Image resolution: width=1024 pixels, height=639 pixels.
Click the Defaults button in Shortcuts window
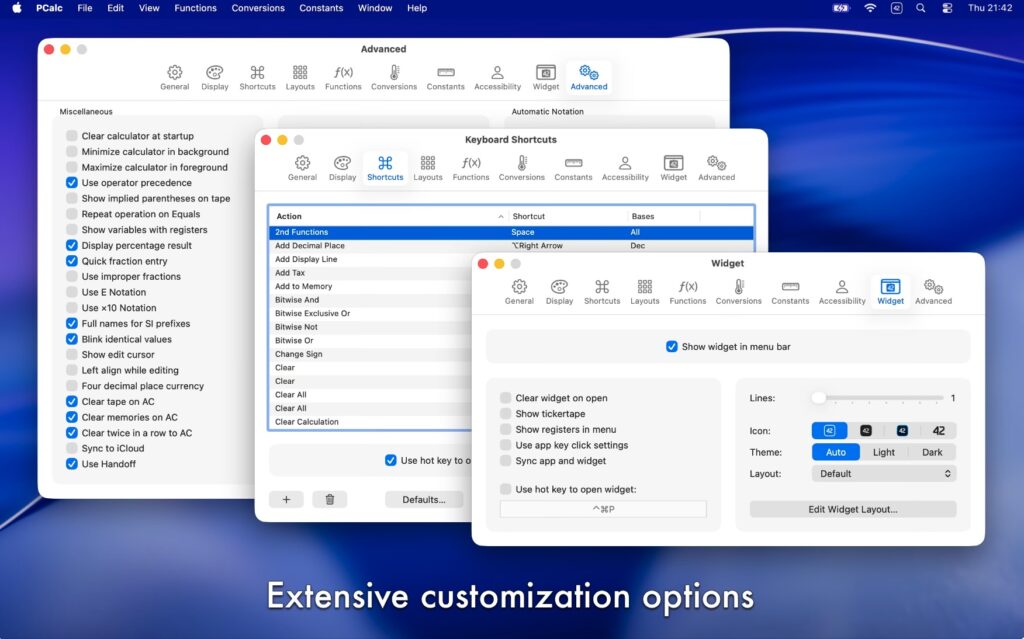pyautogui.click(x=424, y=499)
